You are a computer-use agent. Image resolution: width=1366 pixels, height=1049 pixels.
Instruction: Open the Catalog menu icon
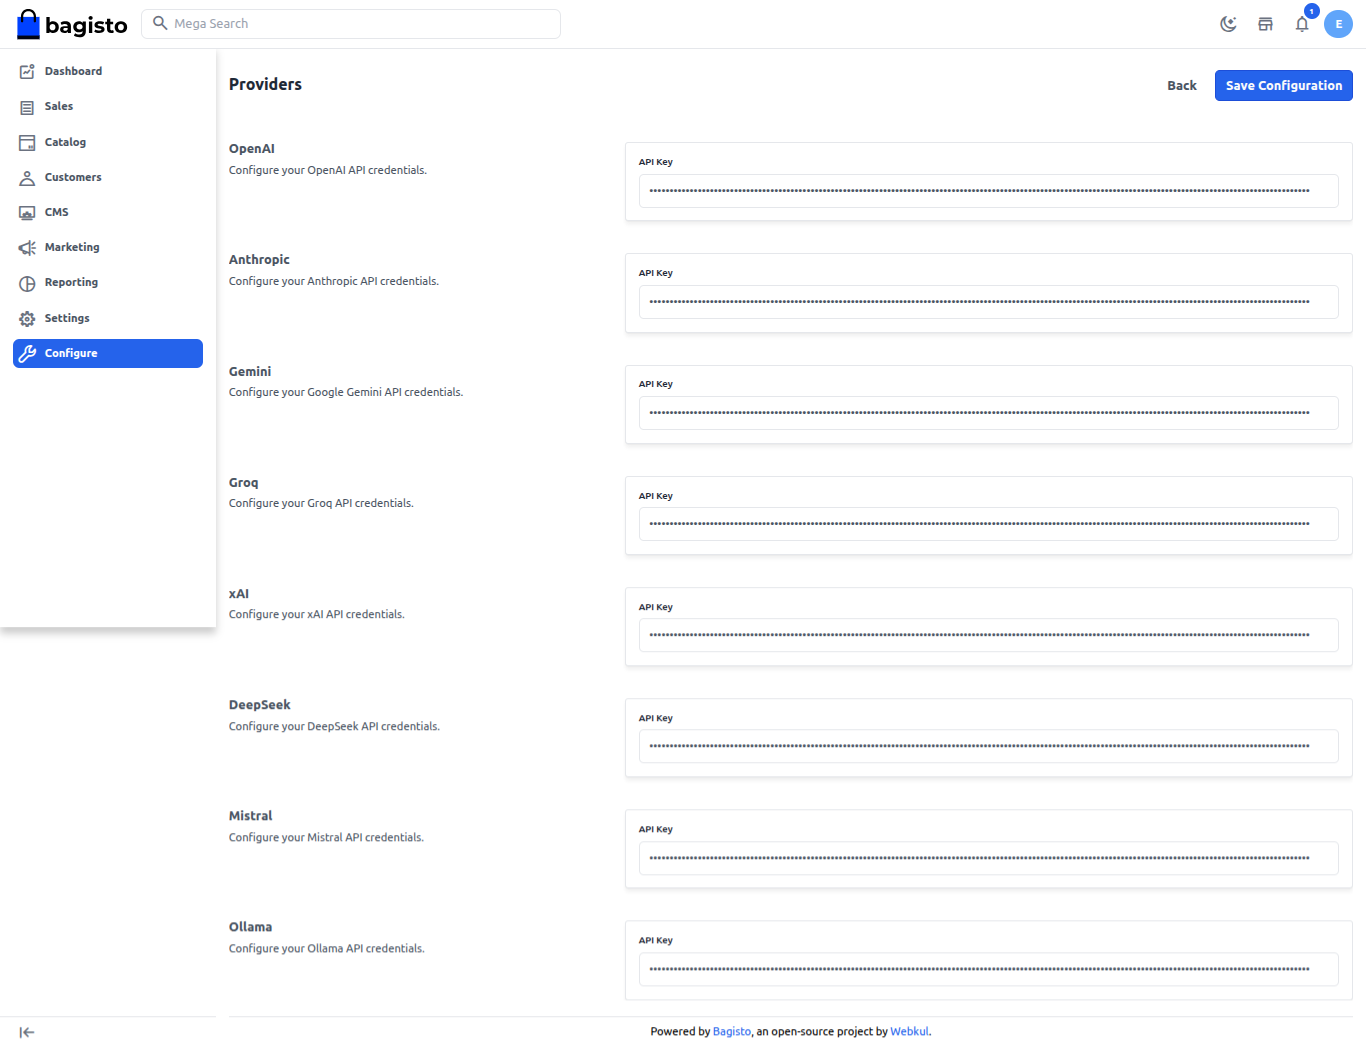27,142
